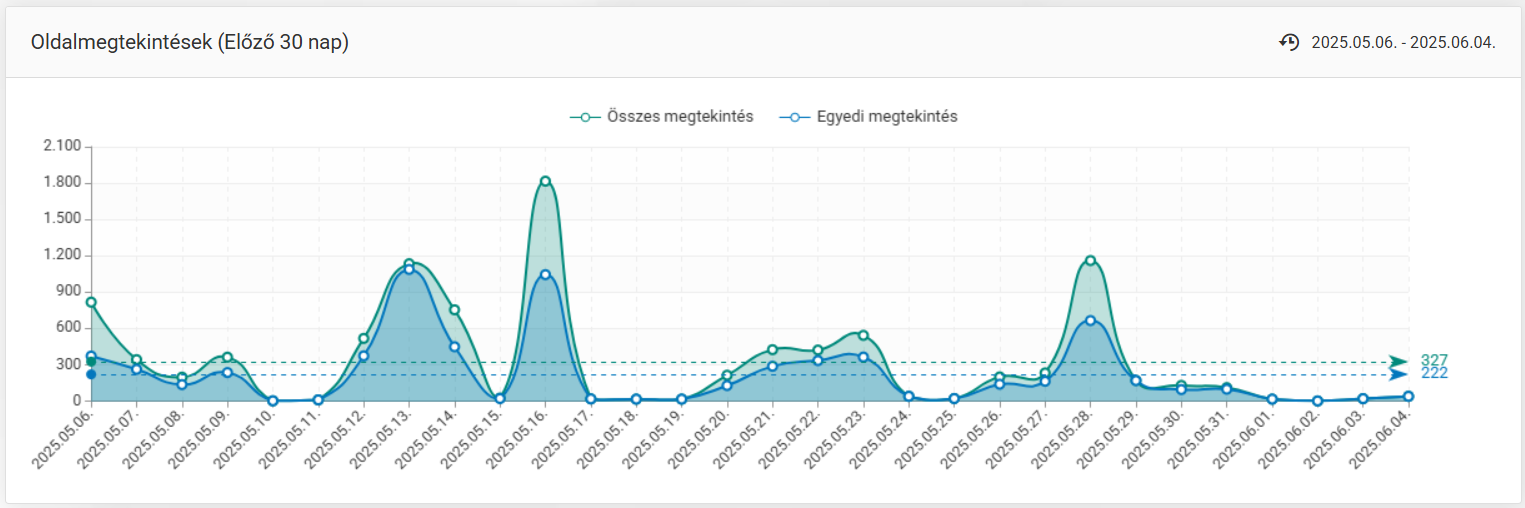Image resolution: width=1525 pixels, height=508 pixels.
Task: Click the solid blue average marker at the Y axis
Action: tap(91, 375)
